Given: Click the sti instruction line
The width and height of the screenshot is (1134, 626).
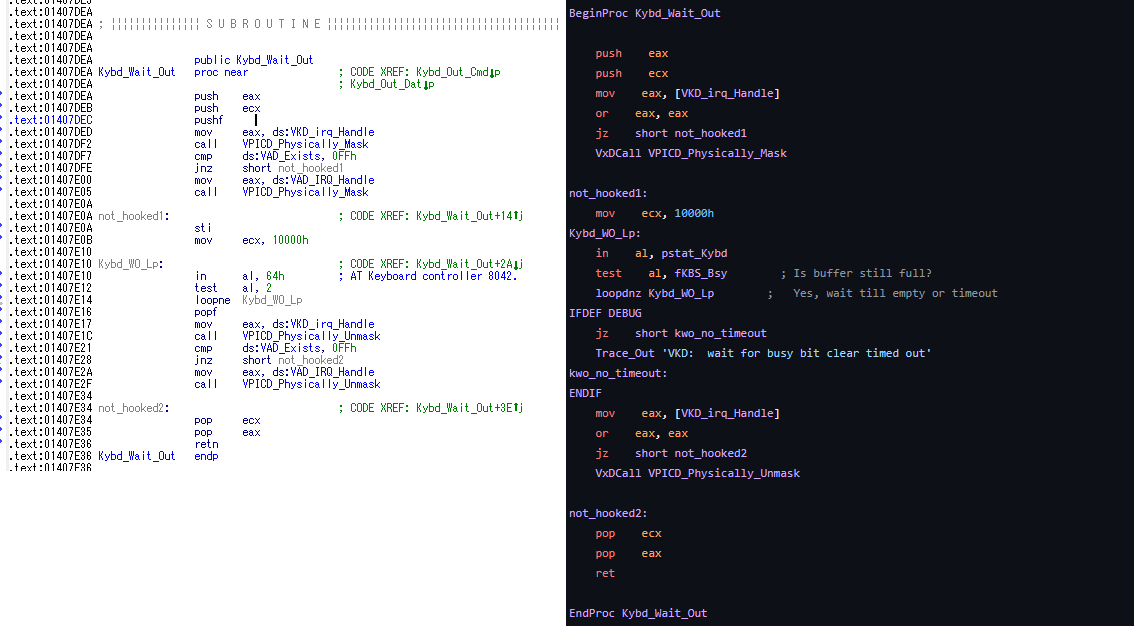Looking at the screenshot, I should click(202, 228).
